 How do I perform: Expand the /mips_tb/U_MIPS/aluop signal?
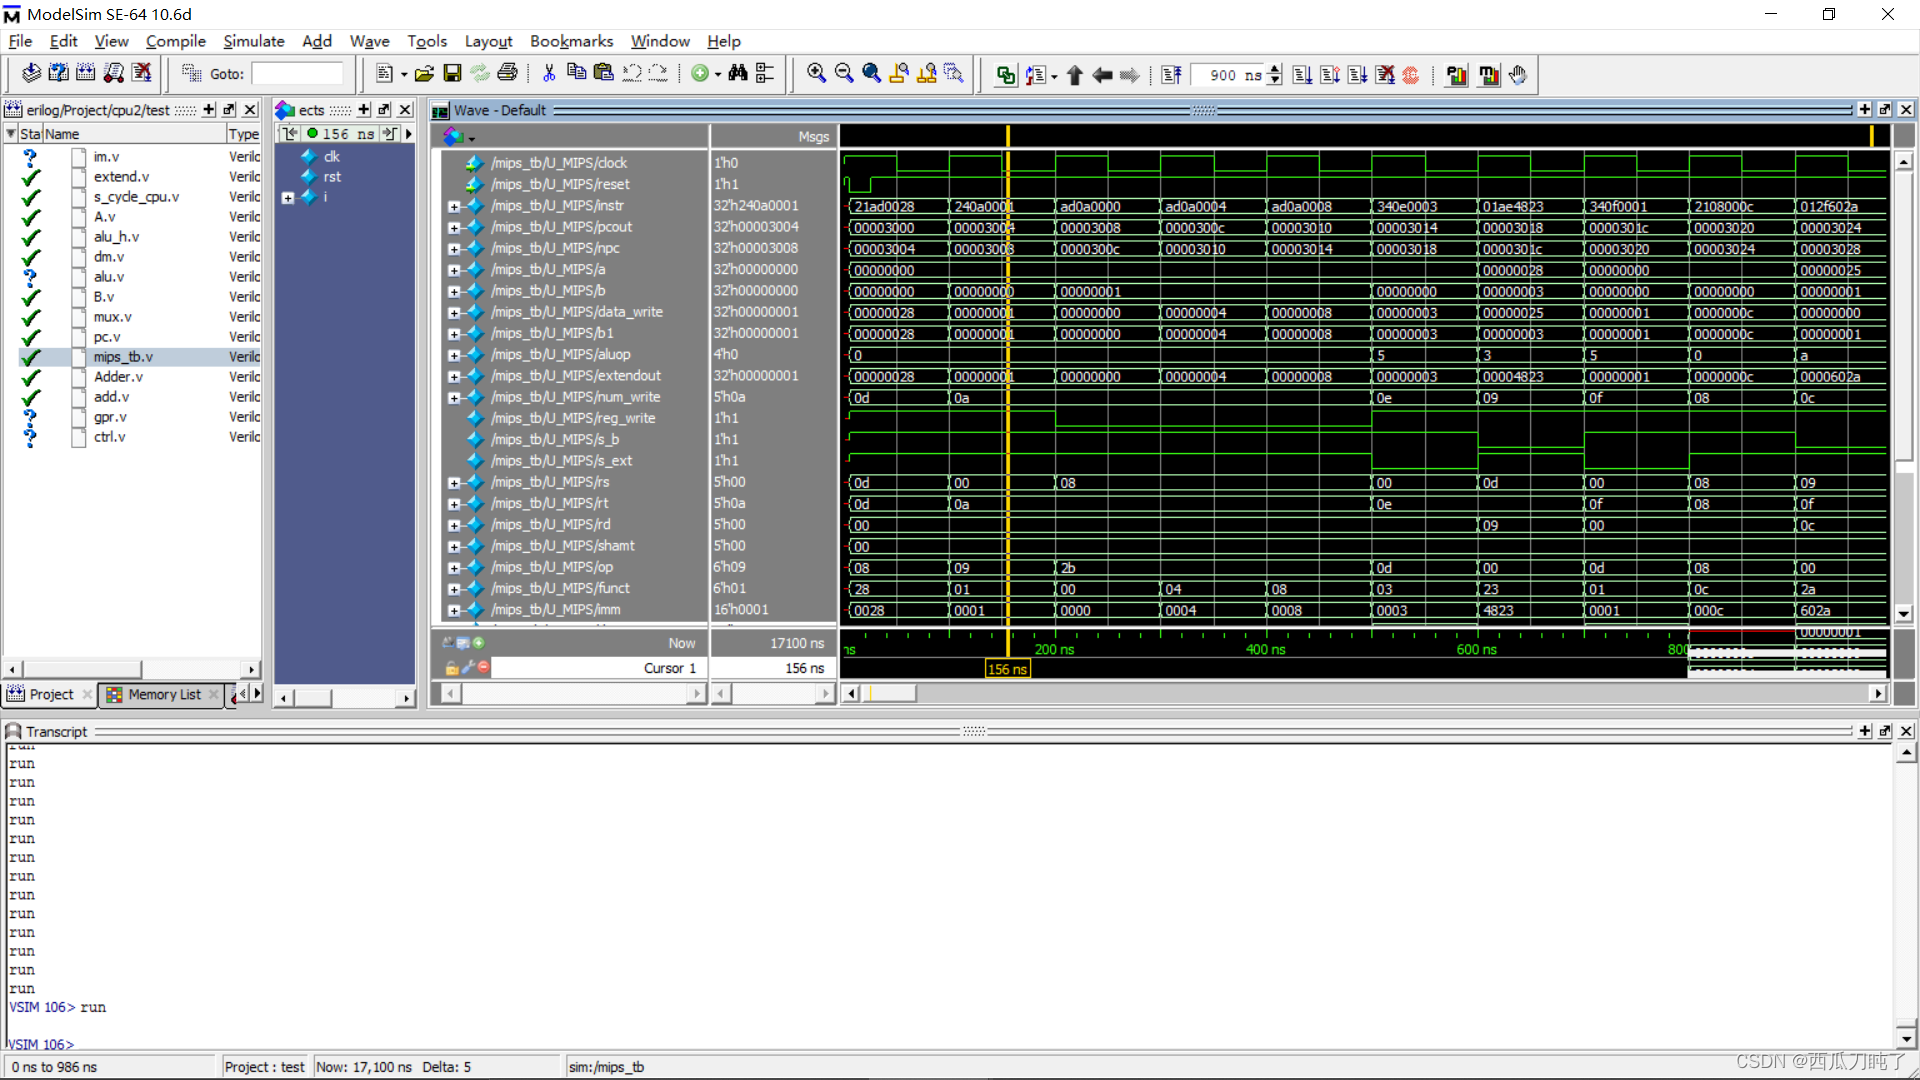tap(454, 355)
